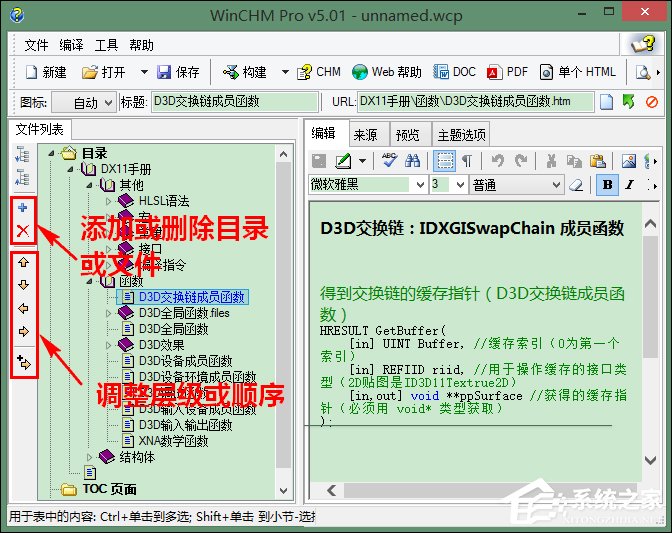Viewport: 672px width, 533px height.
Task: Toggle the paragraph marks icon
Action: pos(467,161)
